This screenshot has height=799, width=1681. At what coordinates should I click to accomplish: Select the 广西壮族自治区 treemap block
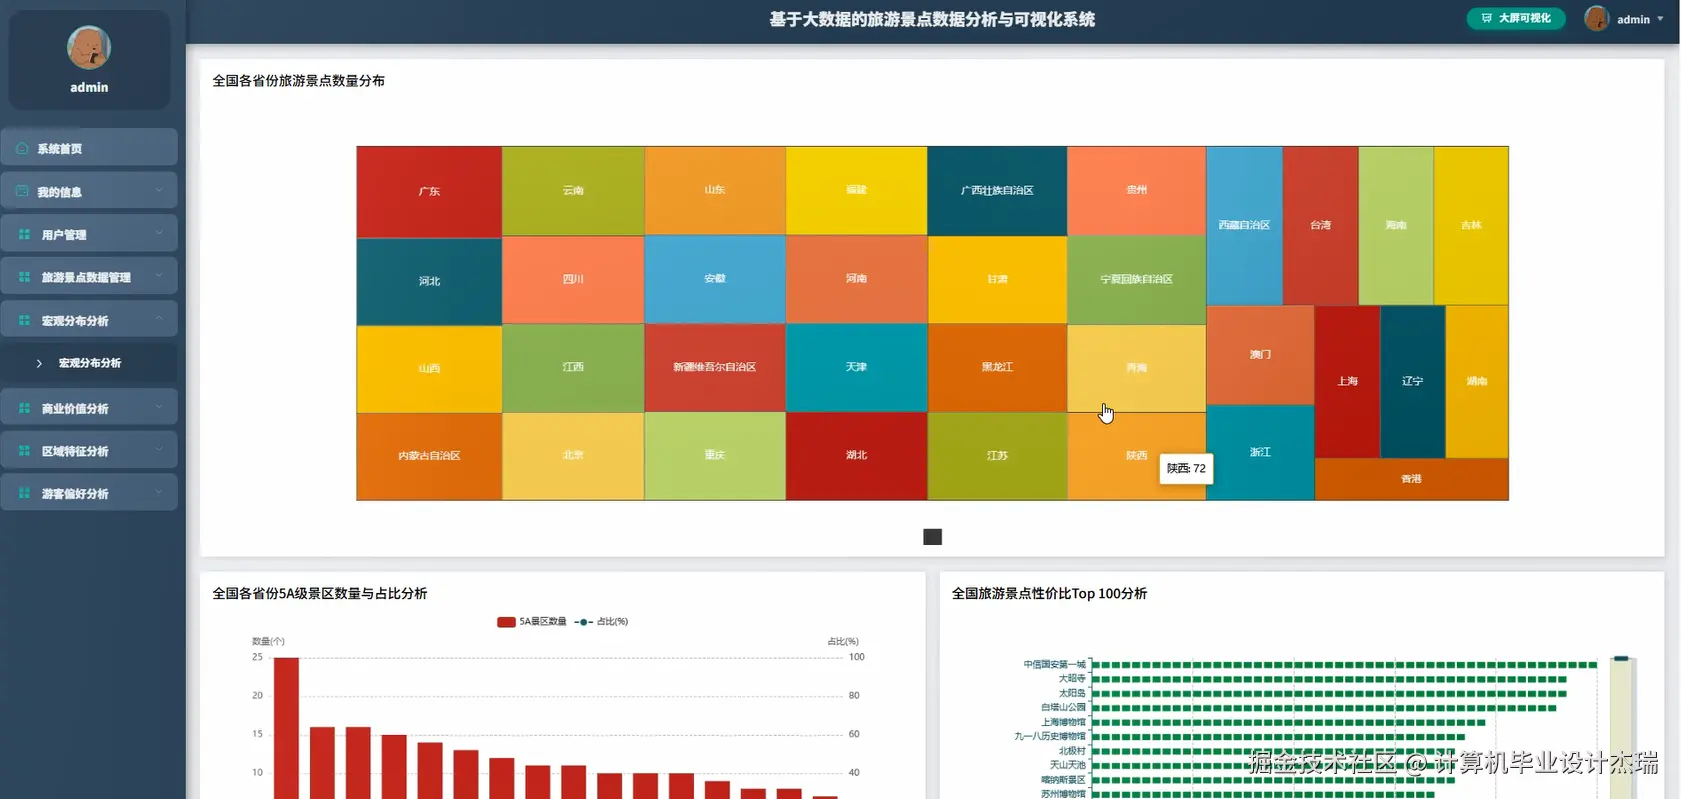997,190
